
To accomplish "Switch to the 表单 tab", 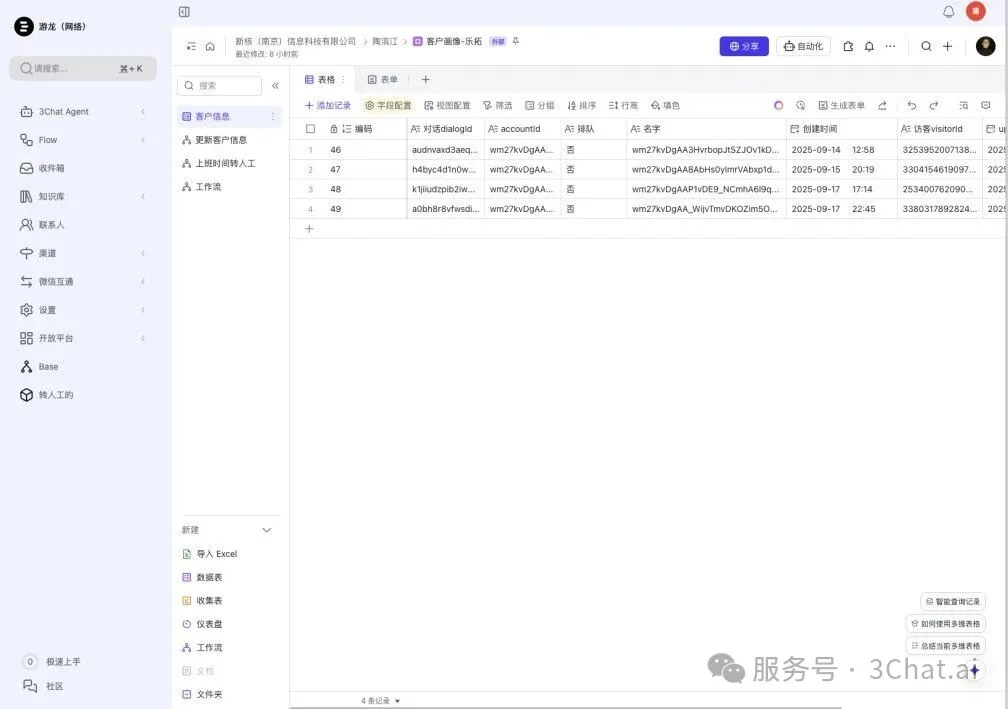I will coord(385,78).
